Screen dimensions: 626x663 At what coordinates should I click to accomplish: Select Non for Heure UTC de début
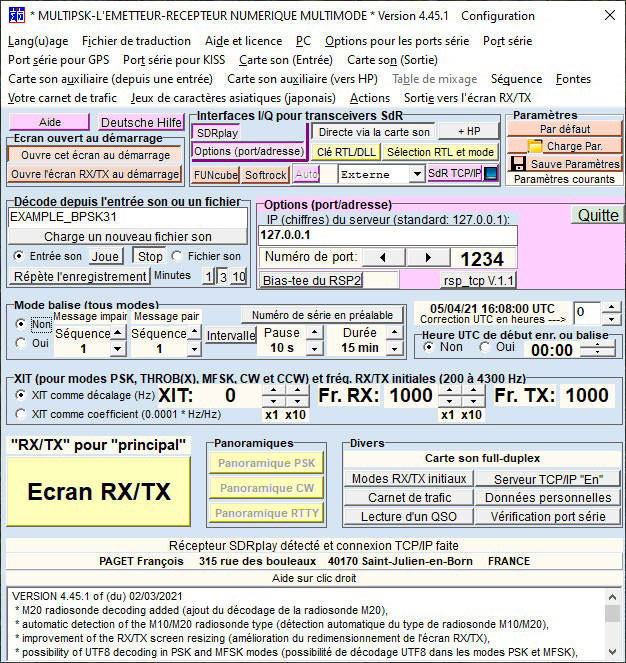click(x=428, y=347)
